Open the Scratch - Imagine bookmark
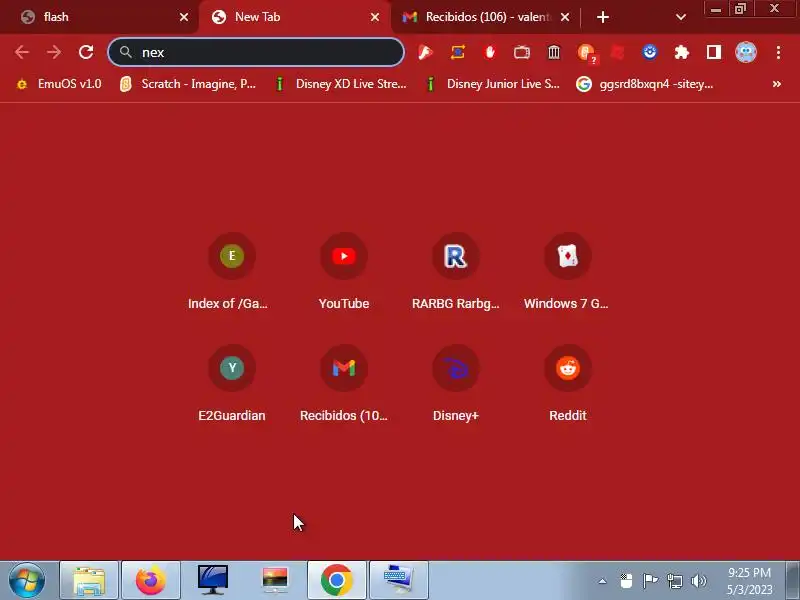Image resolution: width=800 pixels, height=600 pixels. [x=188, y=84]
